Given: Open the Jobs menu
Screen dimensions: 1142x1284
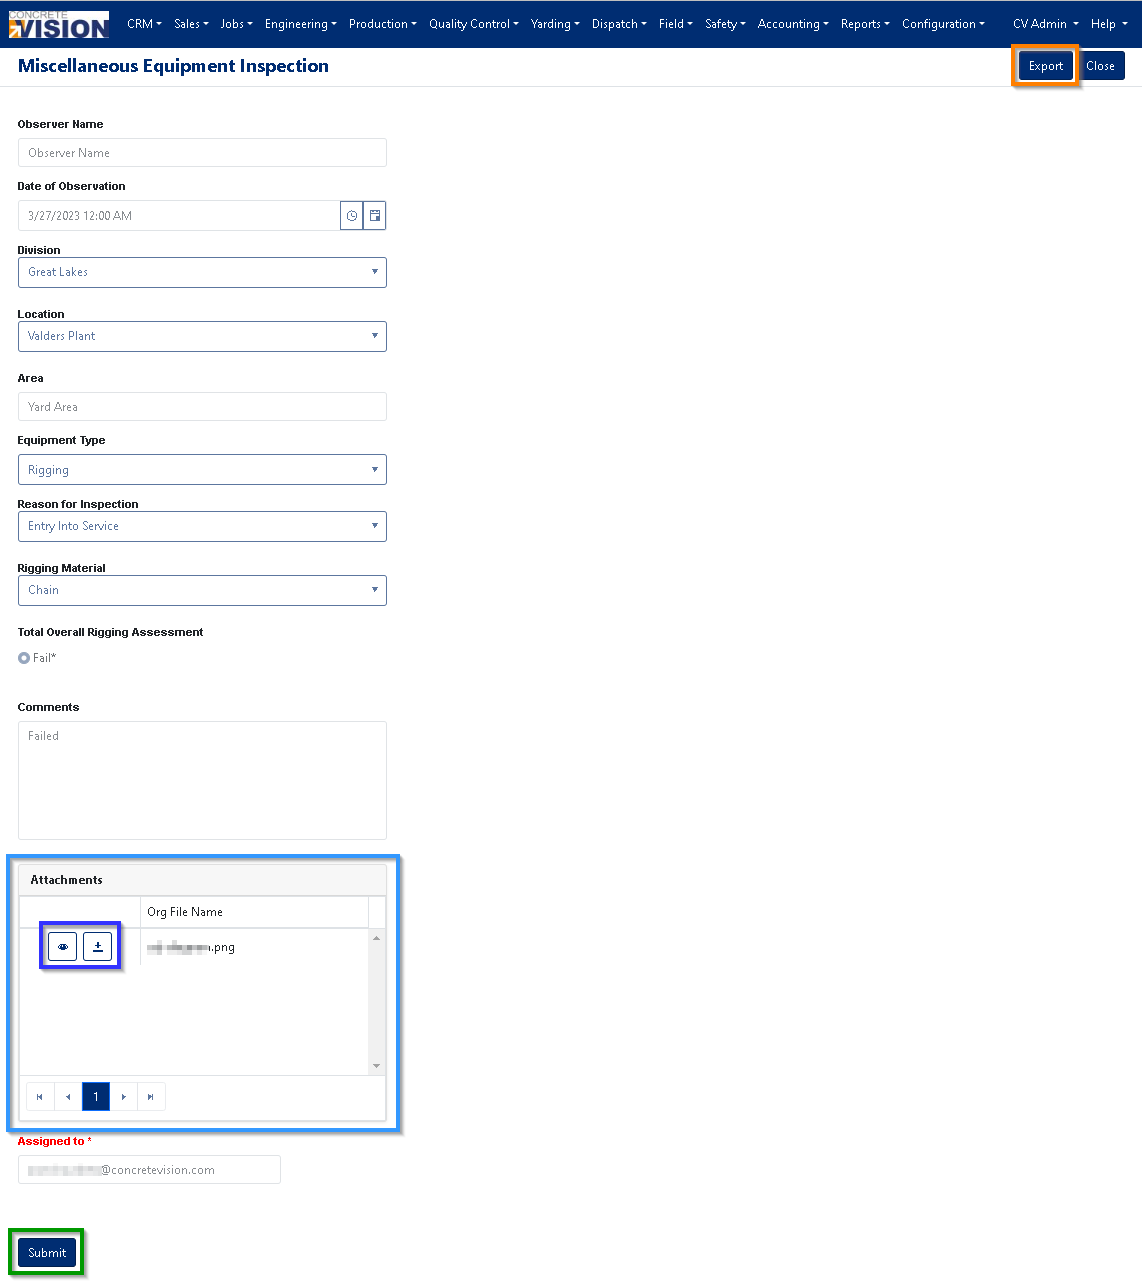Looking at the screenshot, I should click(236, 24).
